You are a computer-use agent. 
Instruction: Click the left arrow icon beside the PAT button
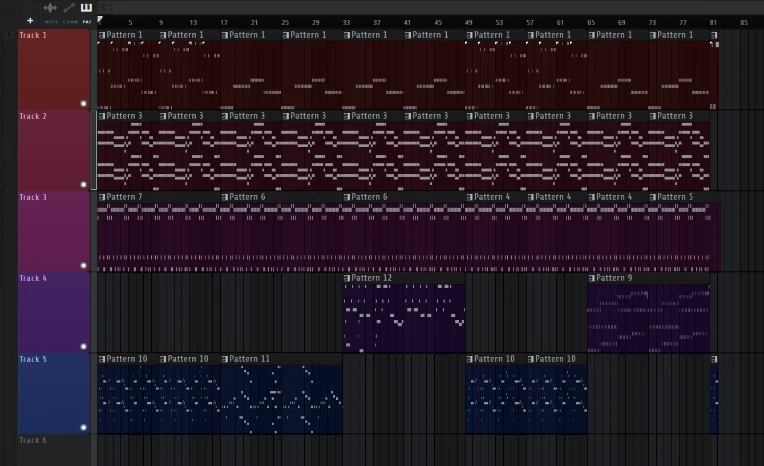(104, 7)
